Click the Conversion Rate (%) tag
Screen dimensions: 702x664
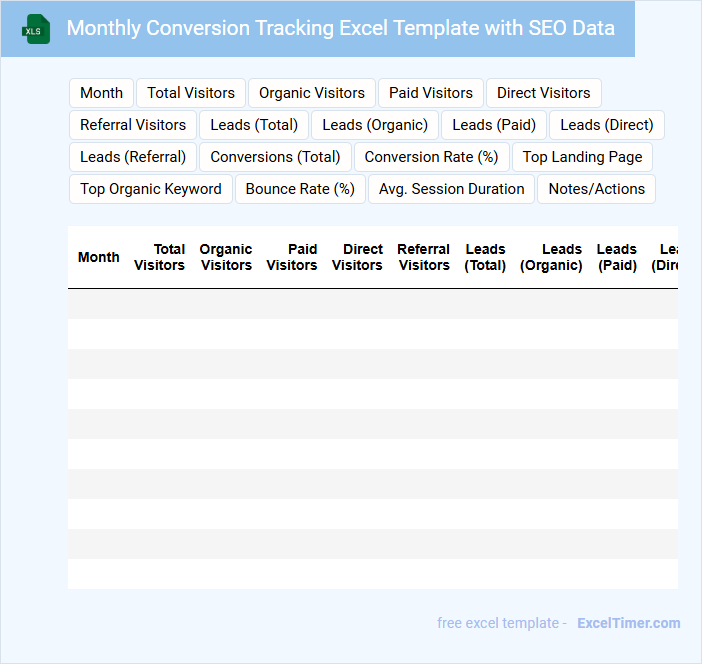[x=431, y=157]
